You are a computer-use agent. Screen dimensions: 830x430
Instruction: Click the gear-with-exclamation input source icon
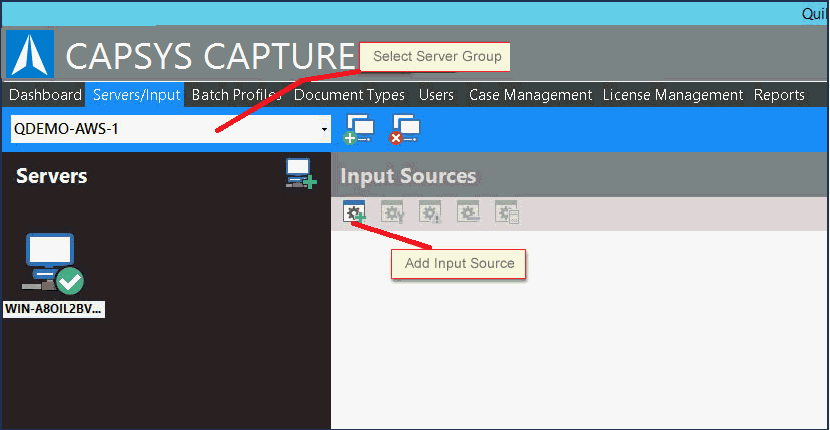[430, 212]
